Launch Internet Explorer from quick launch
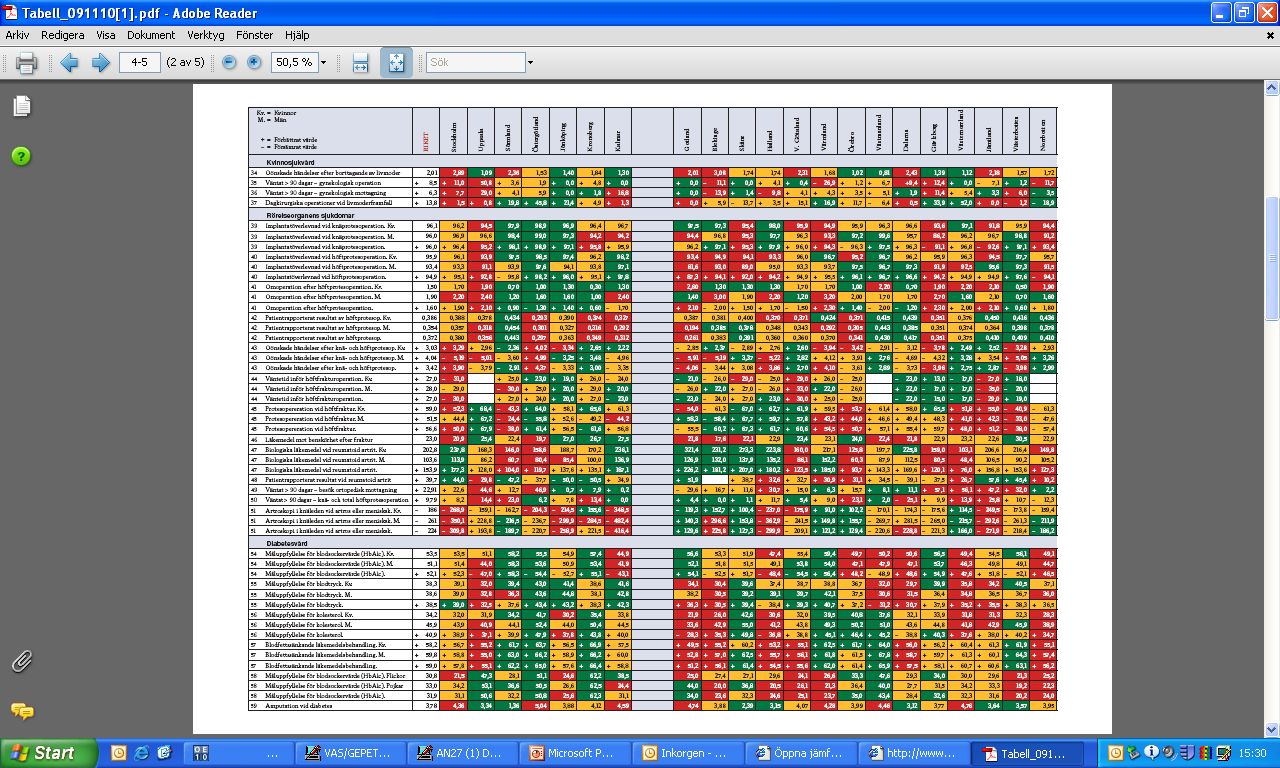The image size is (1280, 768). [x=140, y=753]
